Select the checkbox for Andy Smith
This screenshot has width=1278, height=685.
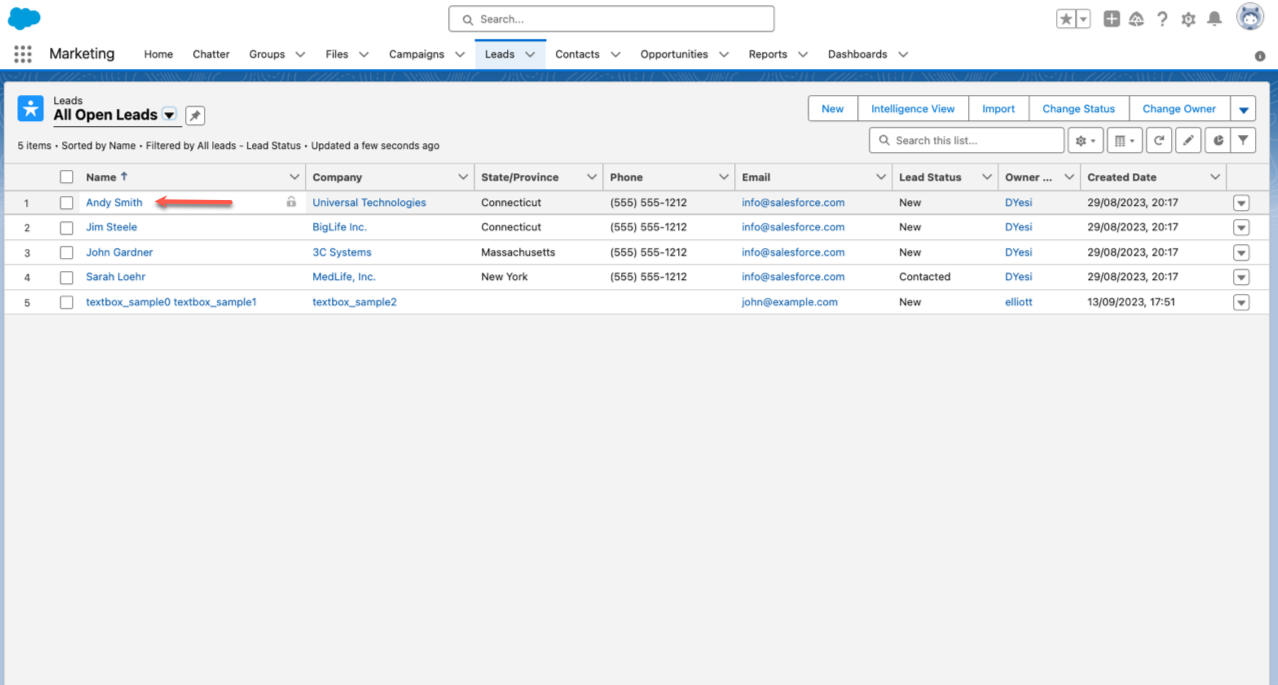(x=67, y=203)
